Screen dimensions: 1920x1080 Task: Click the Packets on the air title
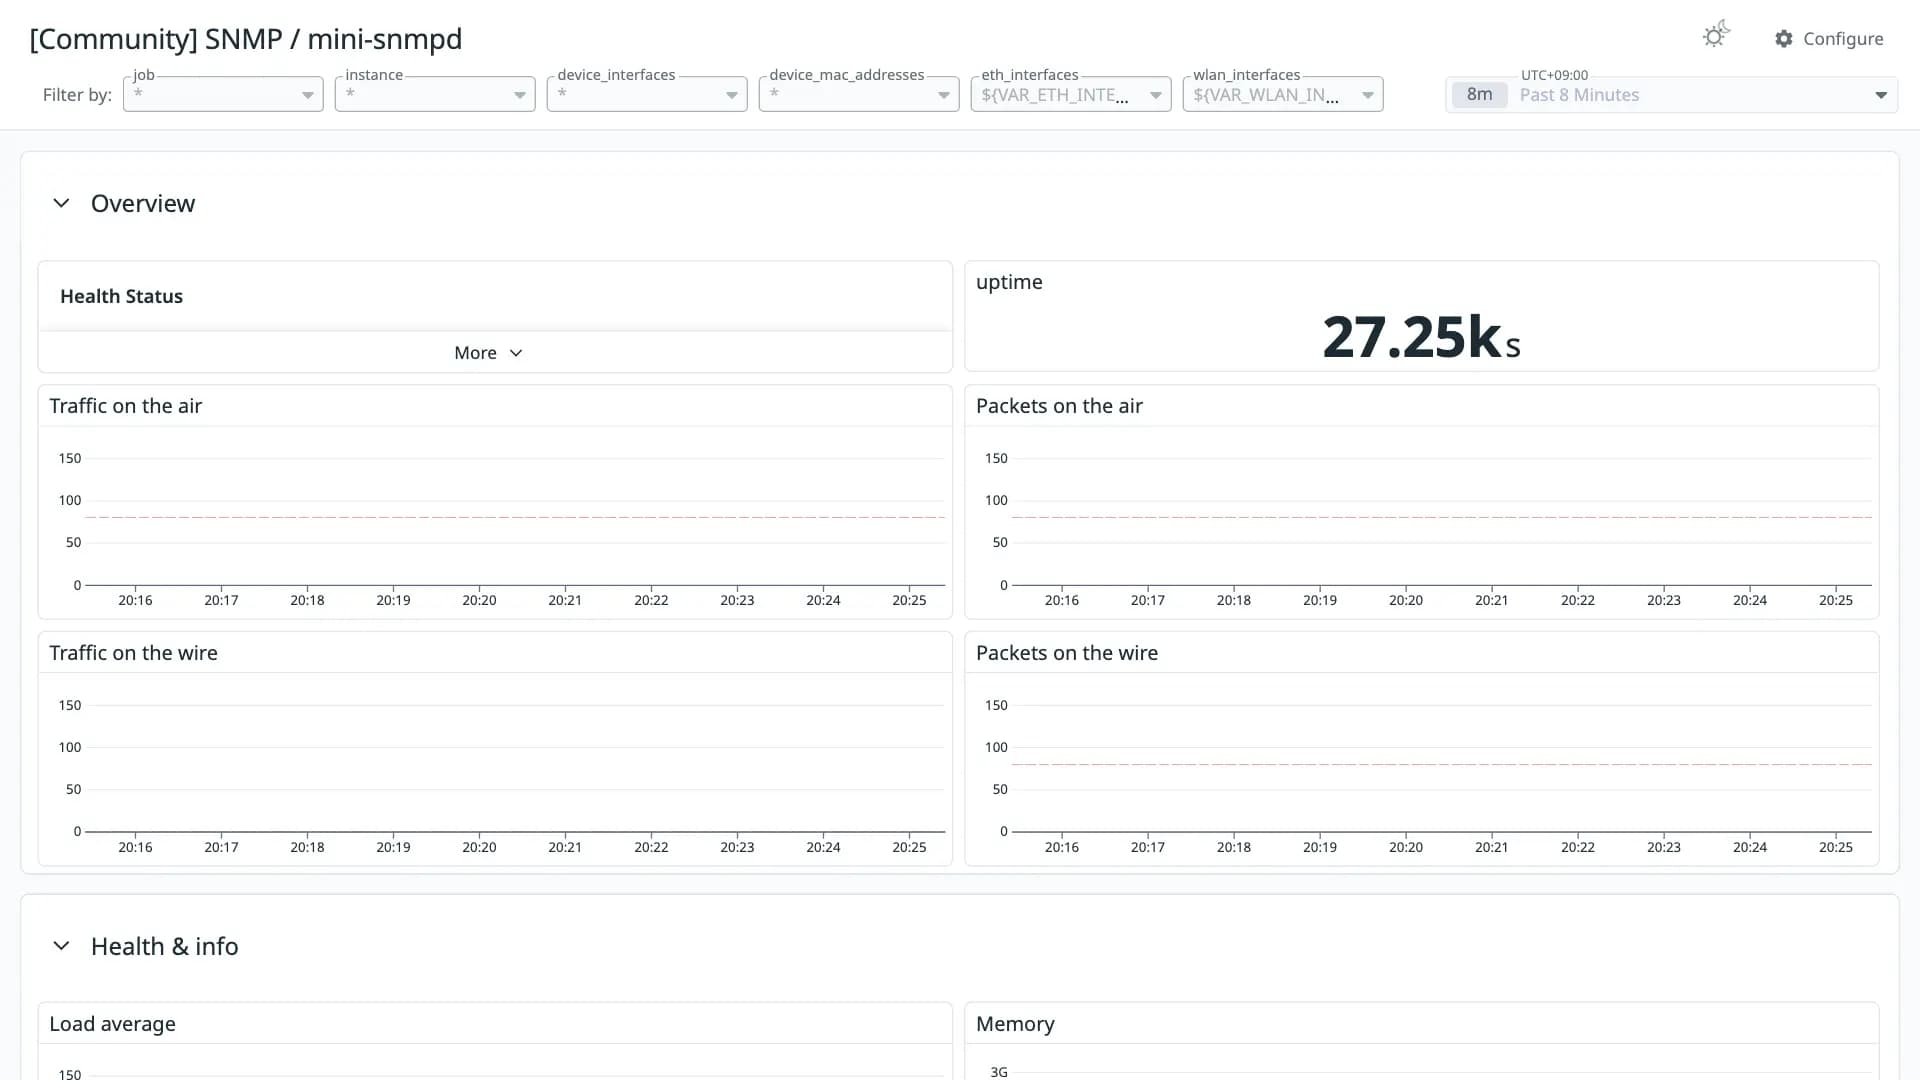[x=1059, y=406]
